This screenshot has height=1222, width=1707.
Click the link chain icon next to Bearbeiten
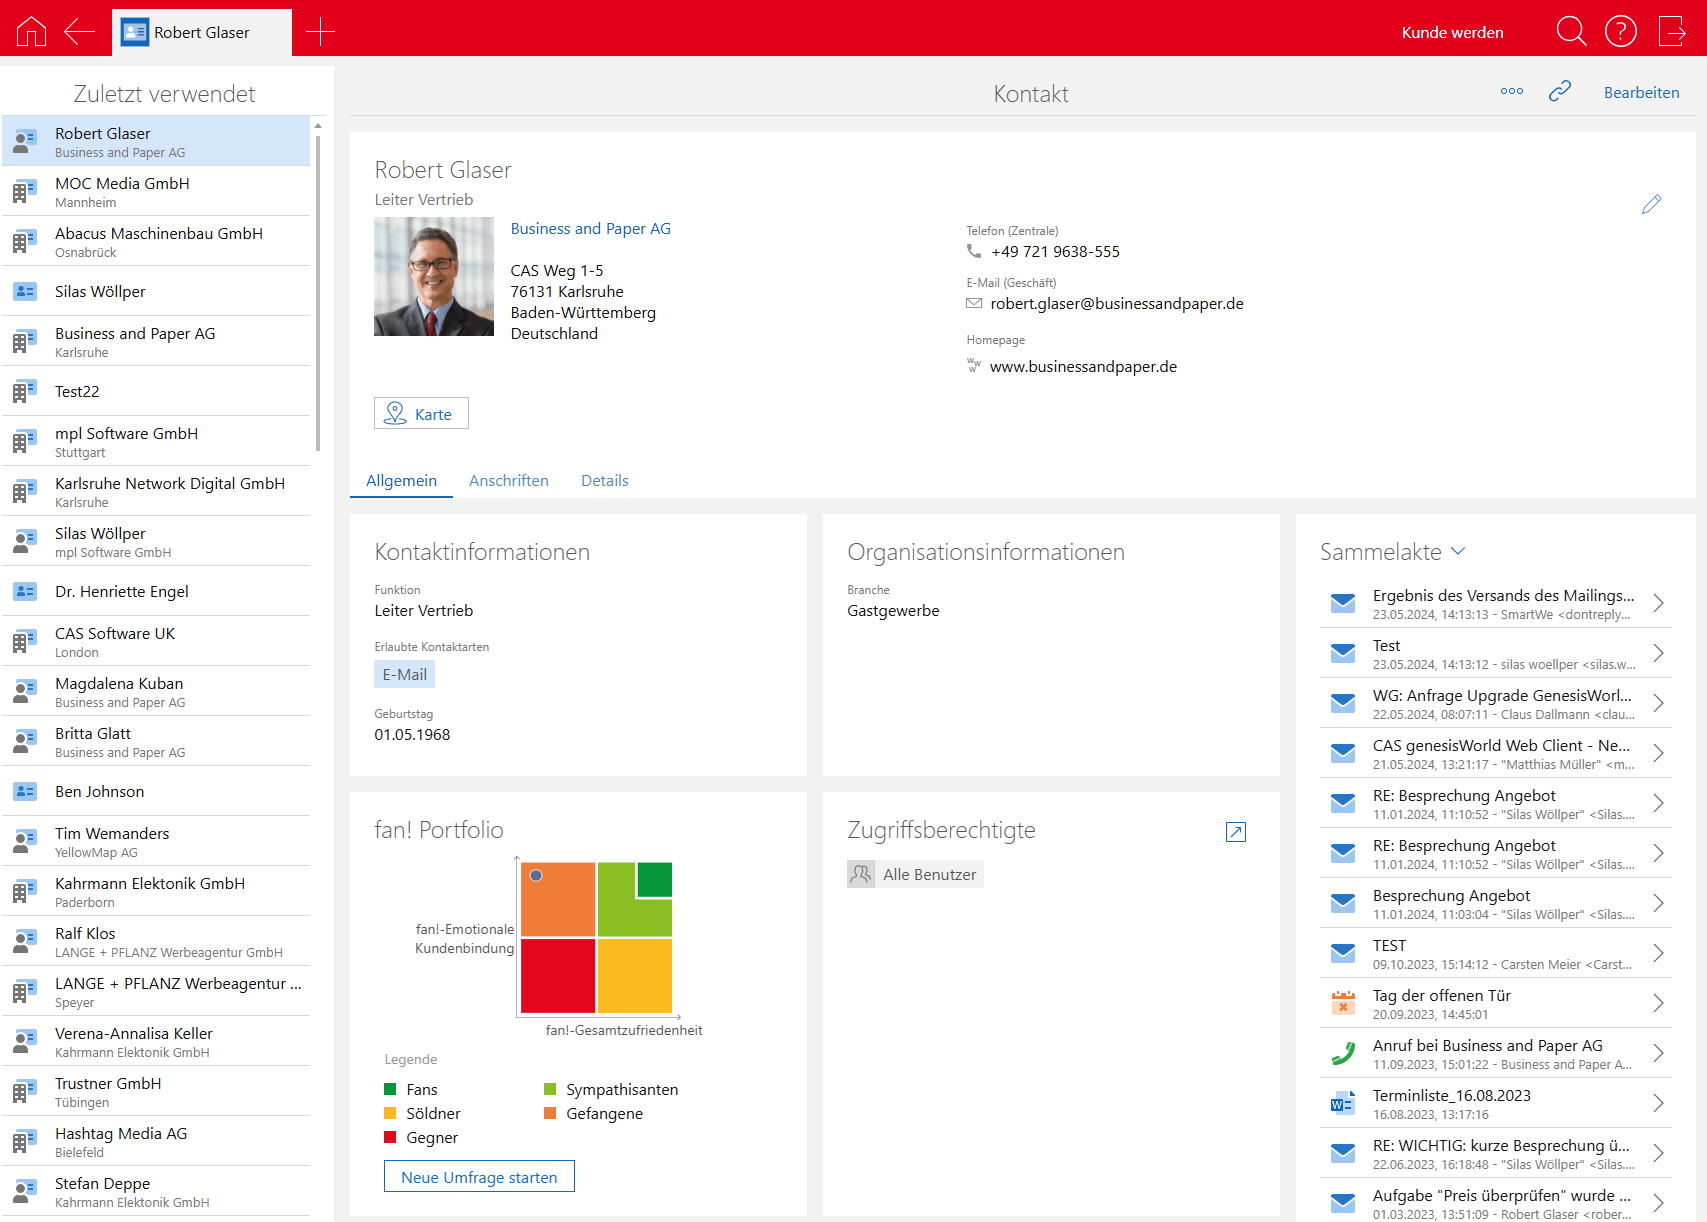[x=1560, y=91]
